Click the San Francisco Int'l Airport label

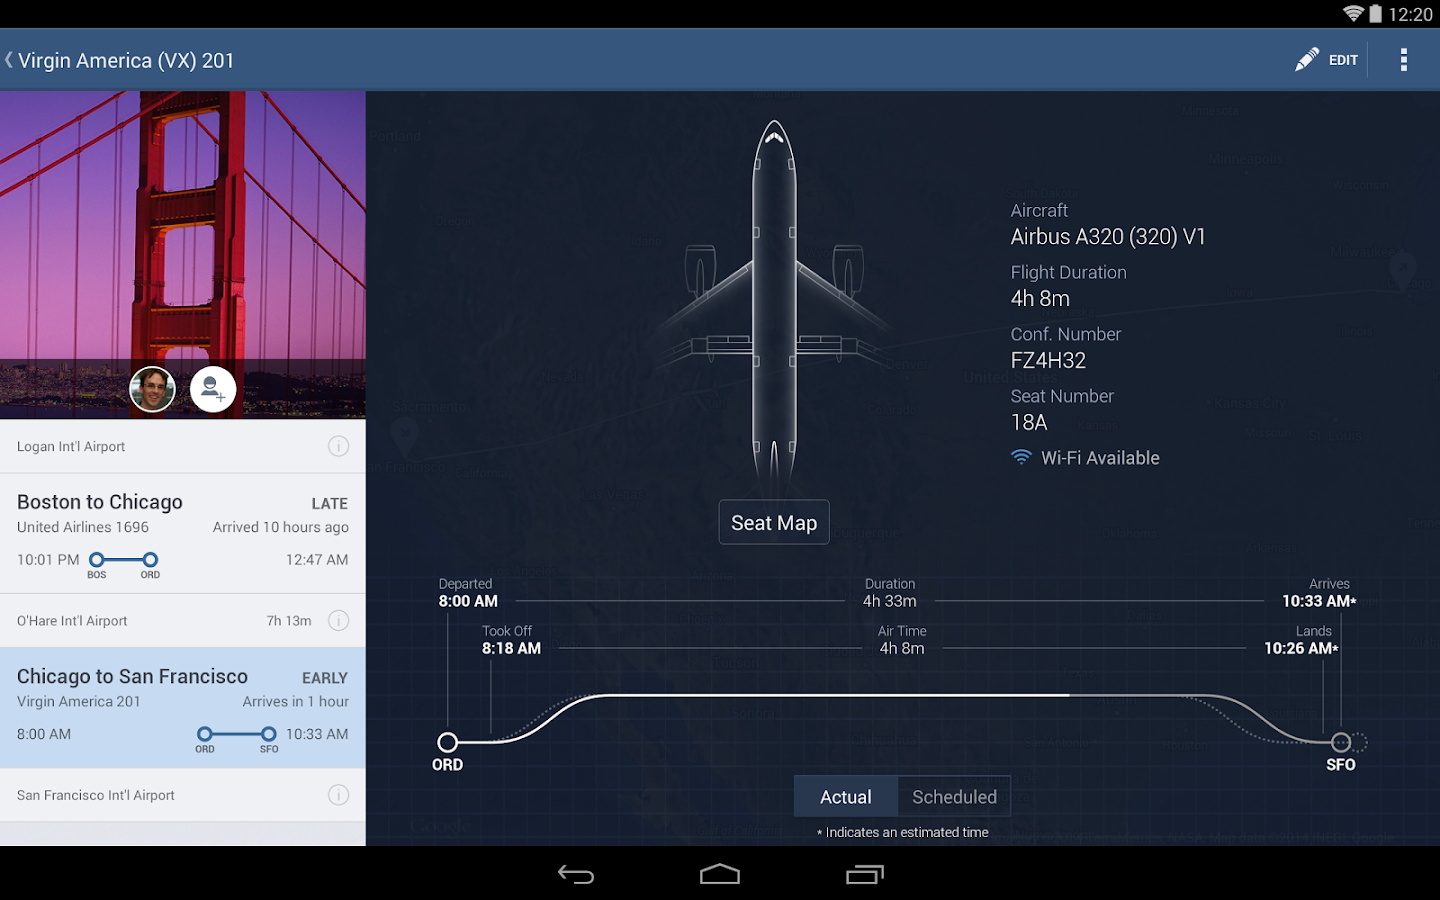95,795
